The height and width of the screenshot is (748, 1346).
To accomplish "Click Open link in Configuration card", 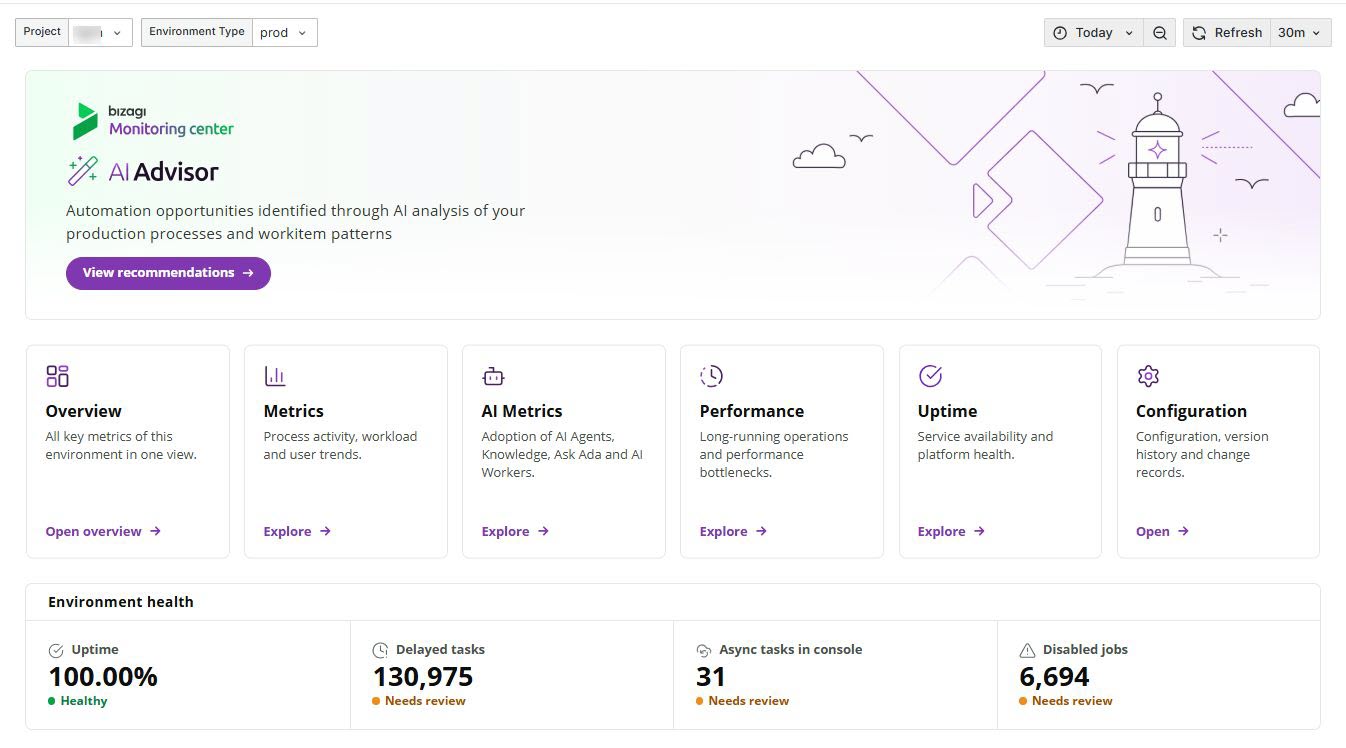I will click(1162, 531).
